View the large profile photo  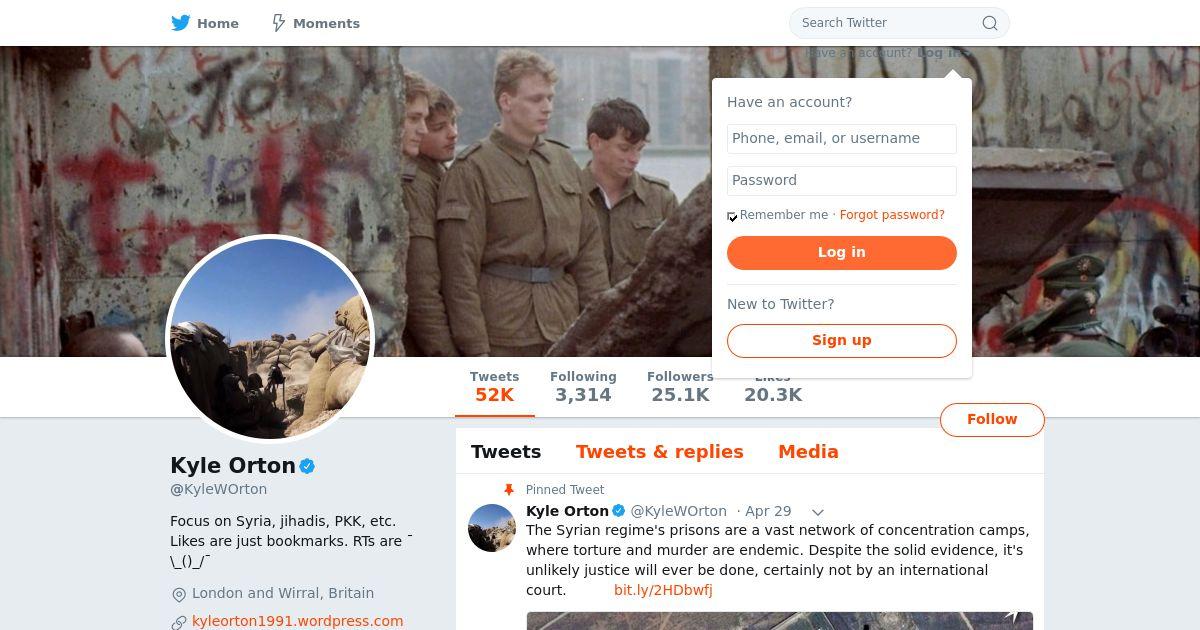point(270,339)
